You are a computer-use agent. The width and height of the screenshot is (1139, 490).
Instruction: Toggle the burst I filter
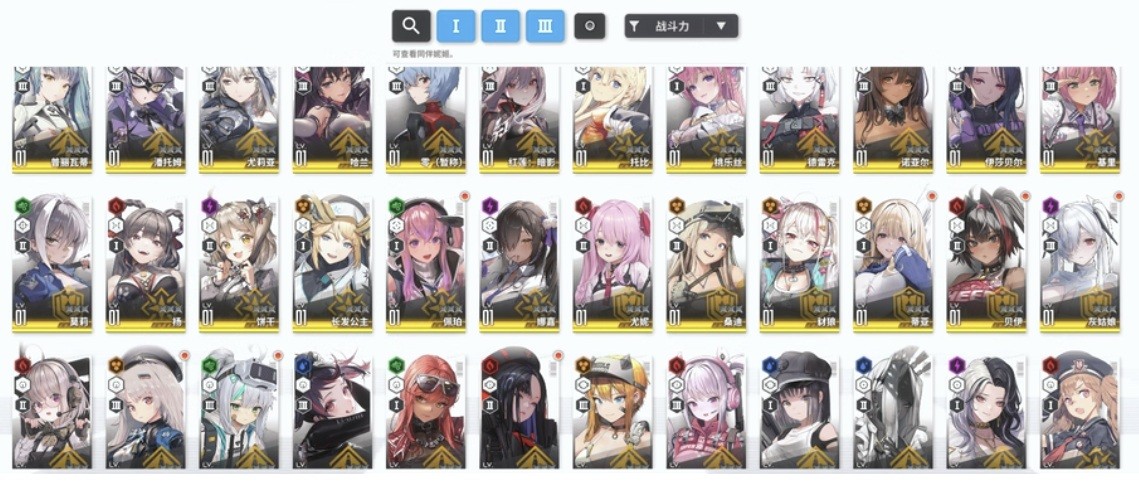click(x=455, y=26)
